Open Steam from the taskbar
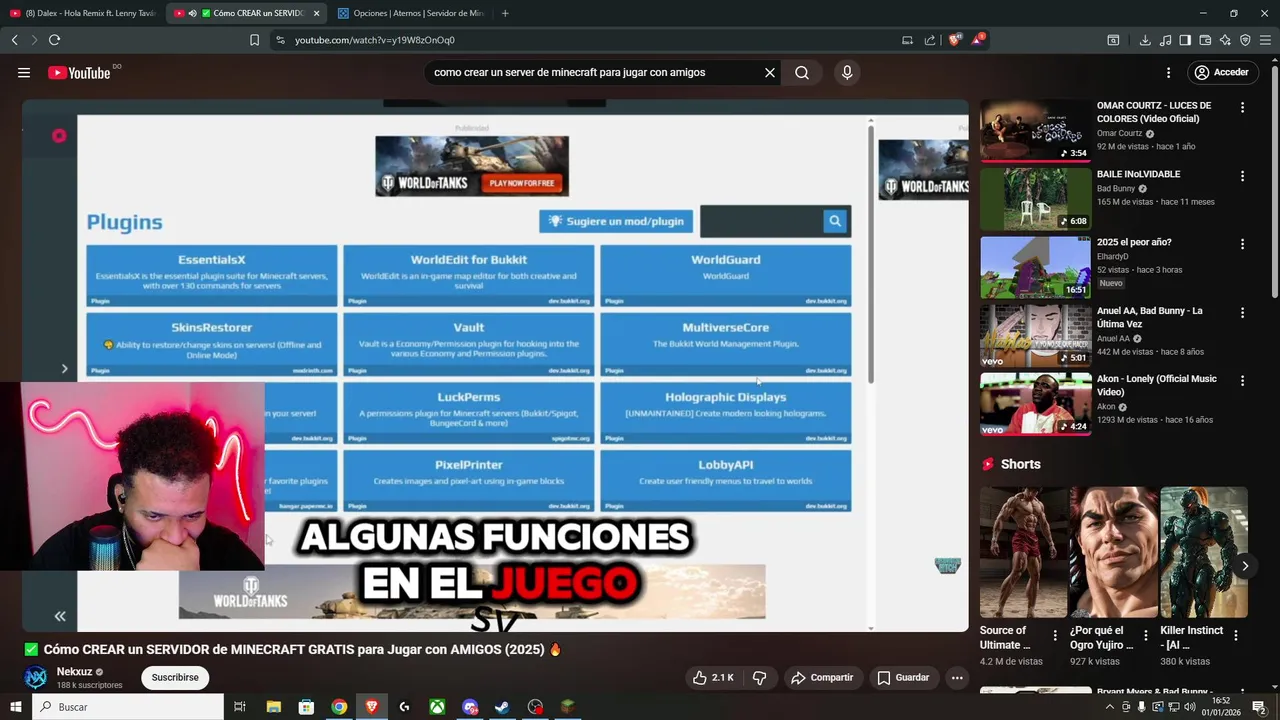1280x720 pixels. click(x=502, y=707)
